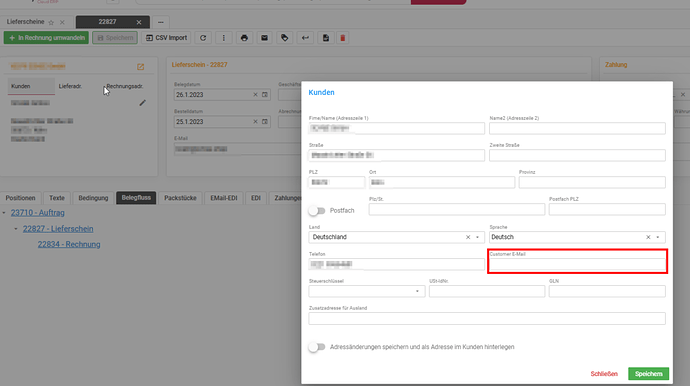
Task: Select the Rechnungsadr. tab
Action: coord(125,86)
